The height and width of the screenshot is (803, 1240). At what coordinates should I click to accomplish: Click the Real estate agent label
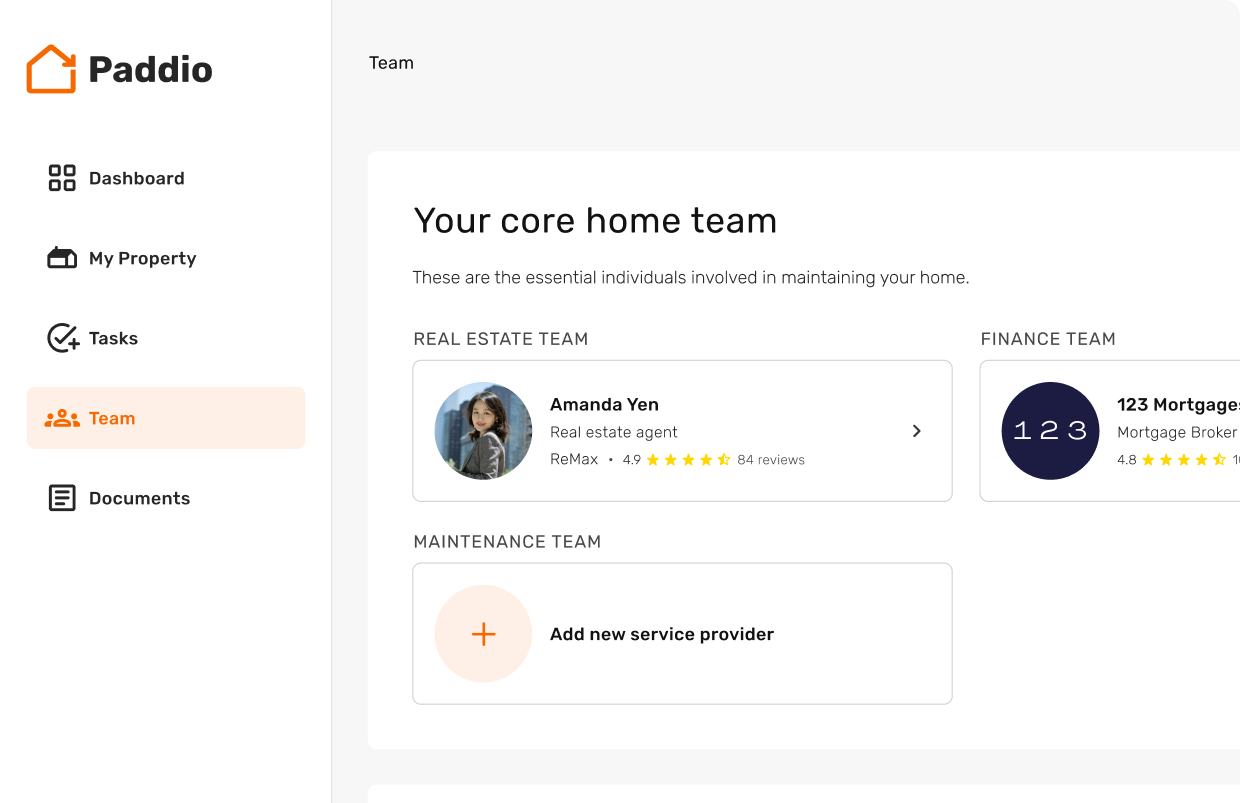(614, 432)
